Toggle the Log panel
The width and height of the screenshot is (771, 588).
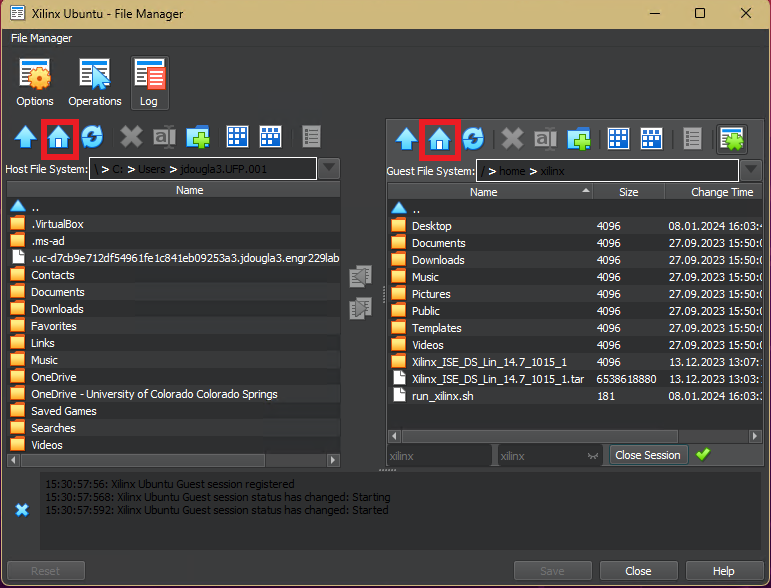tap(149, 83)
